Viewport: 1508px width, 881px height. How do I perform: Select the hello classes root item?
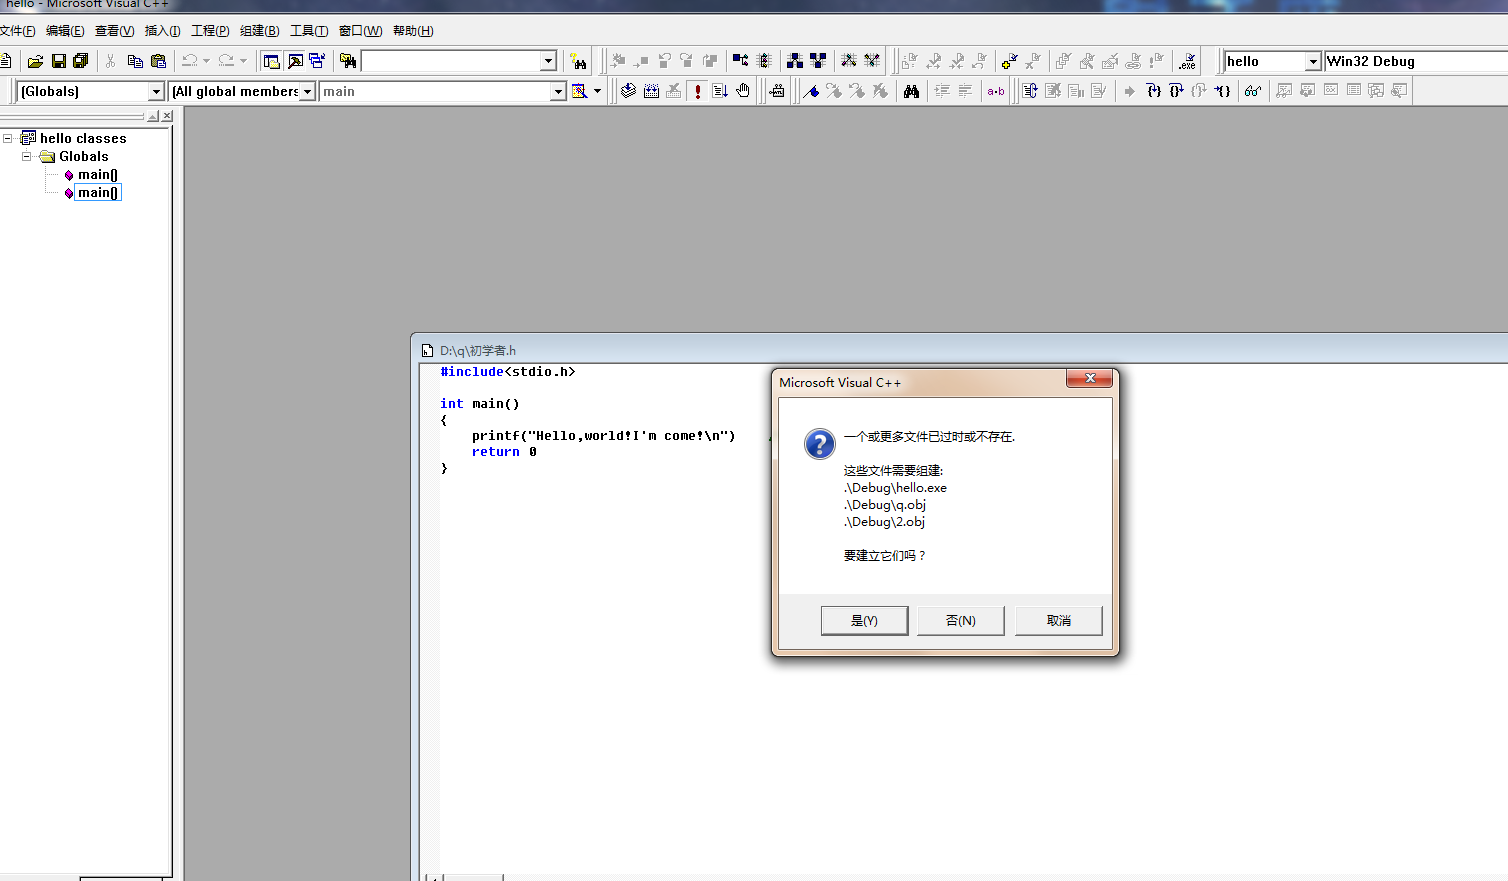point(83,138)
